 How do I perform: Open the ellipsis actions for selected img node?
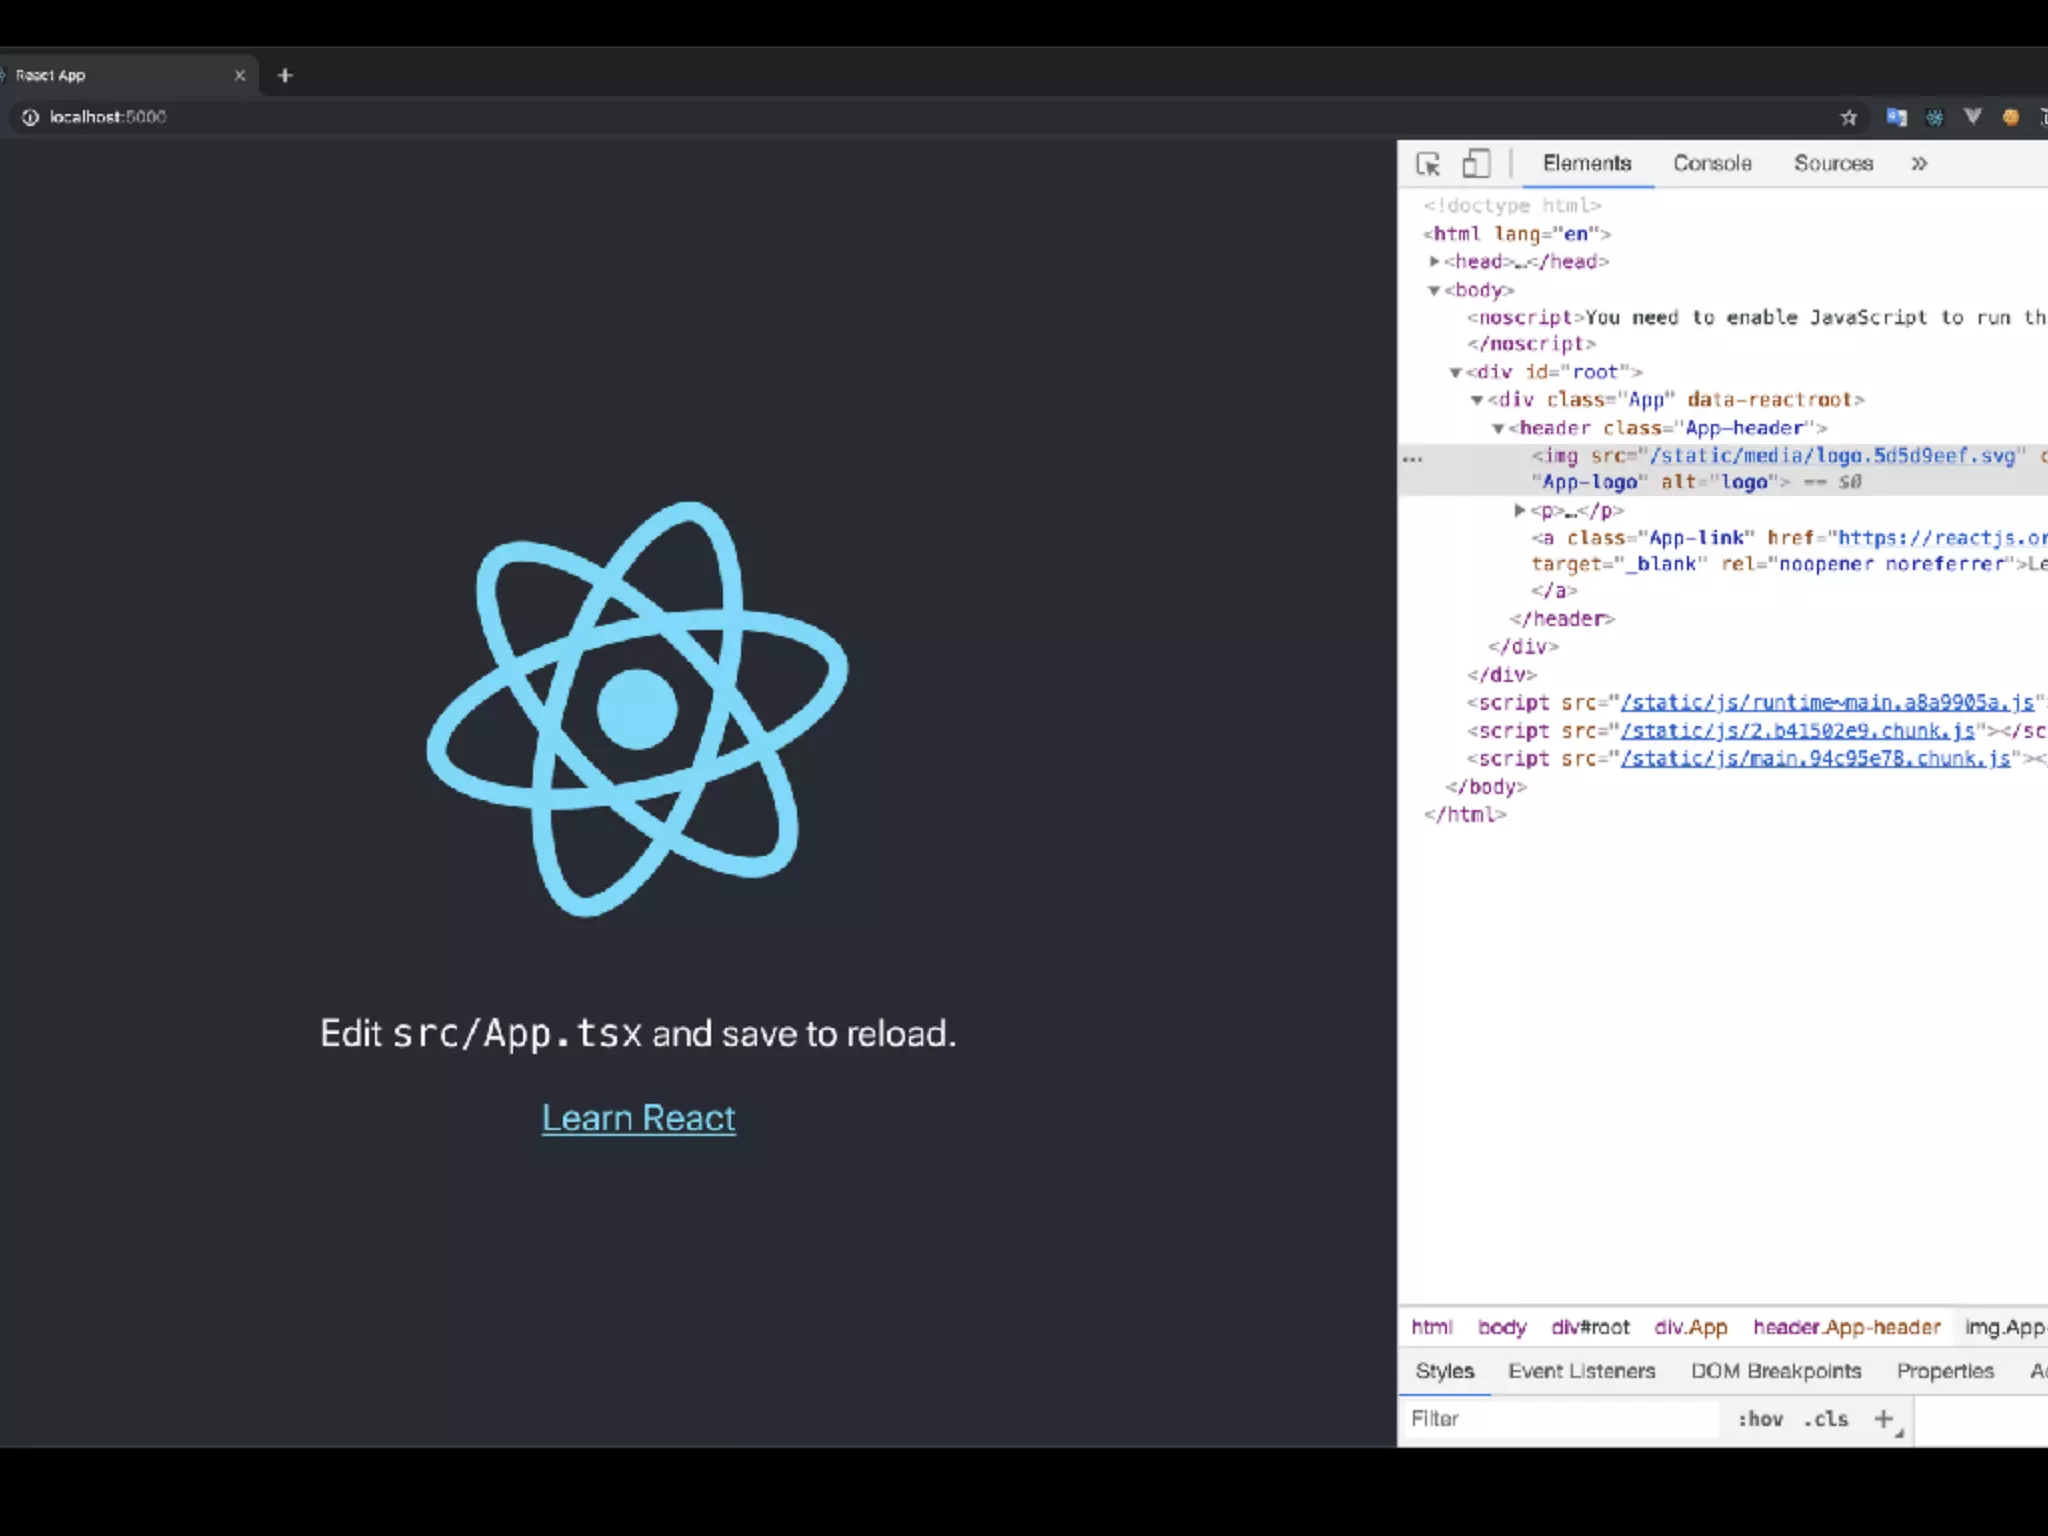(1412, 459)
